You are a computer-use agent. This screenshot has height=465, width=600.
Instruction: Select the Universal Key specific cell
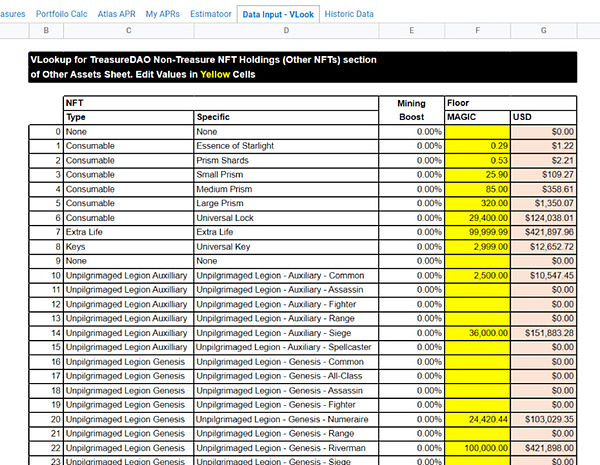pos(285,246)
